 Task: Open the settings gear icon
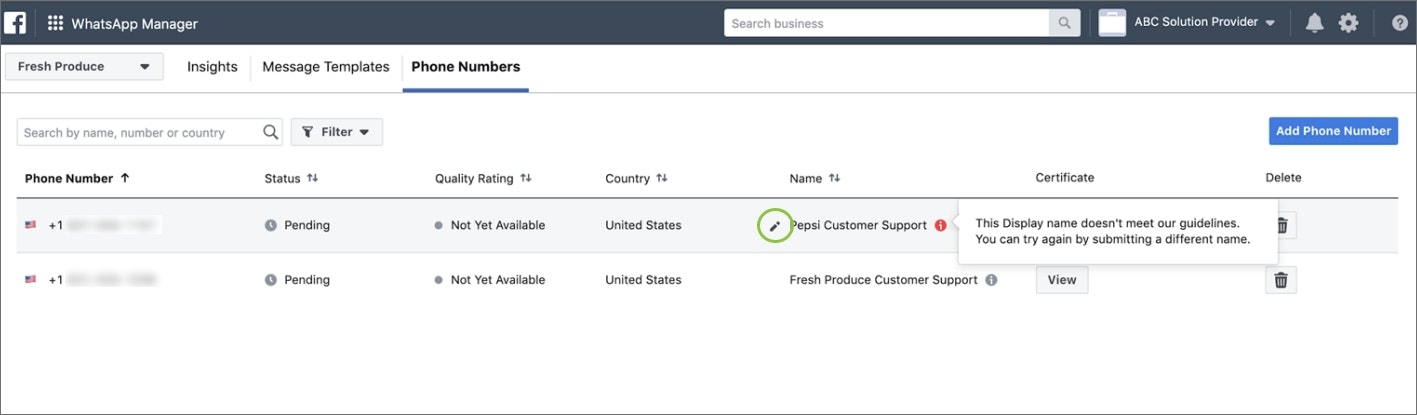tap(1349, 23)
